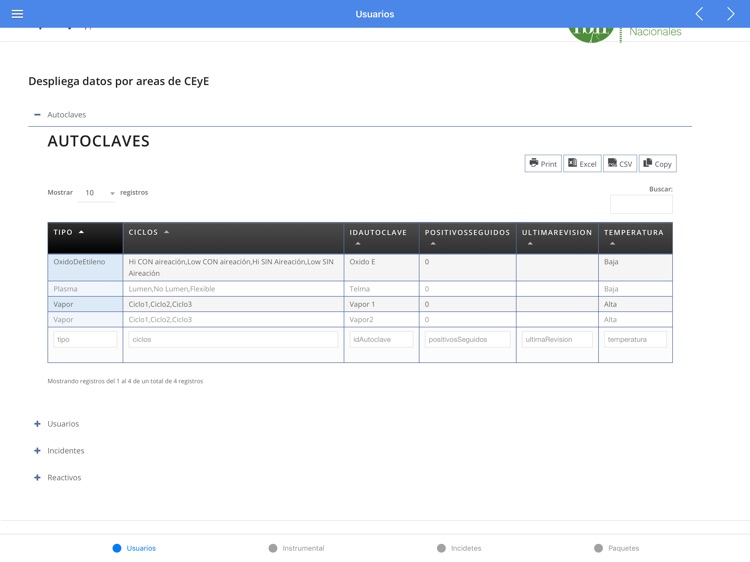Switch to Incidetes tab
The height and width of the screenshot is (562, 750).
pyautogui.click(x=459, y=548)
